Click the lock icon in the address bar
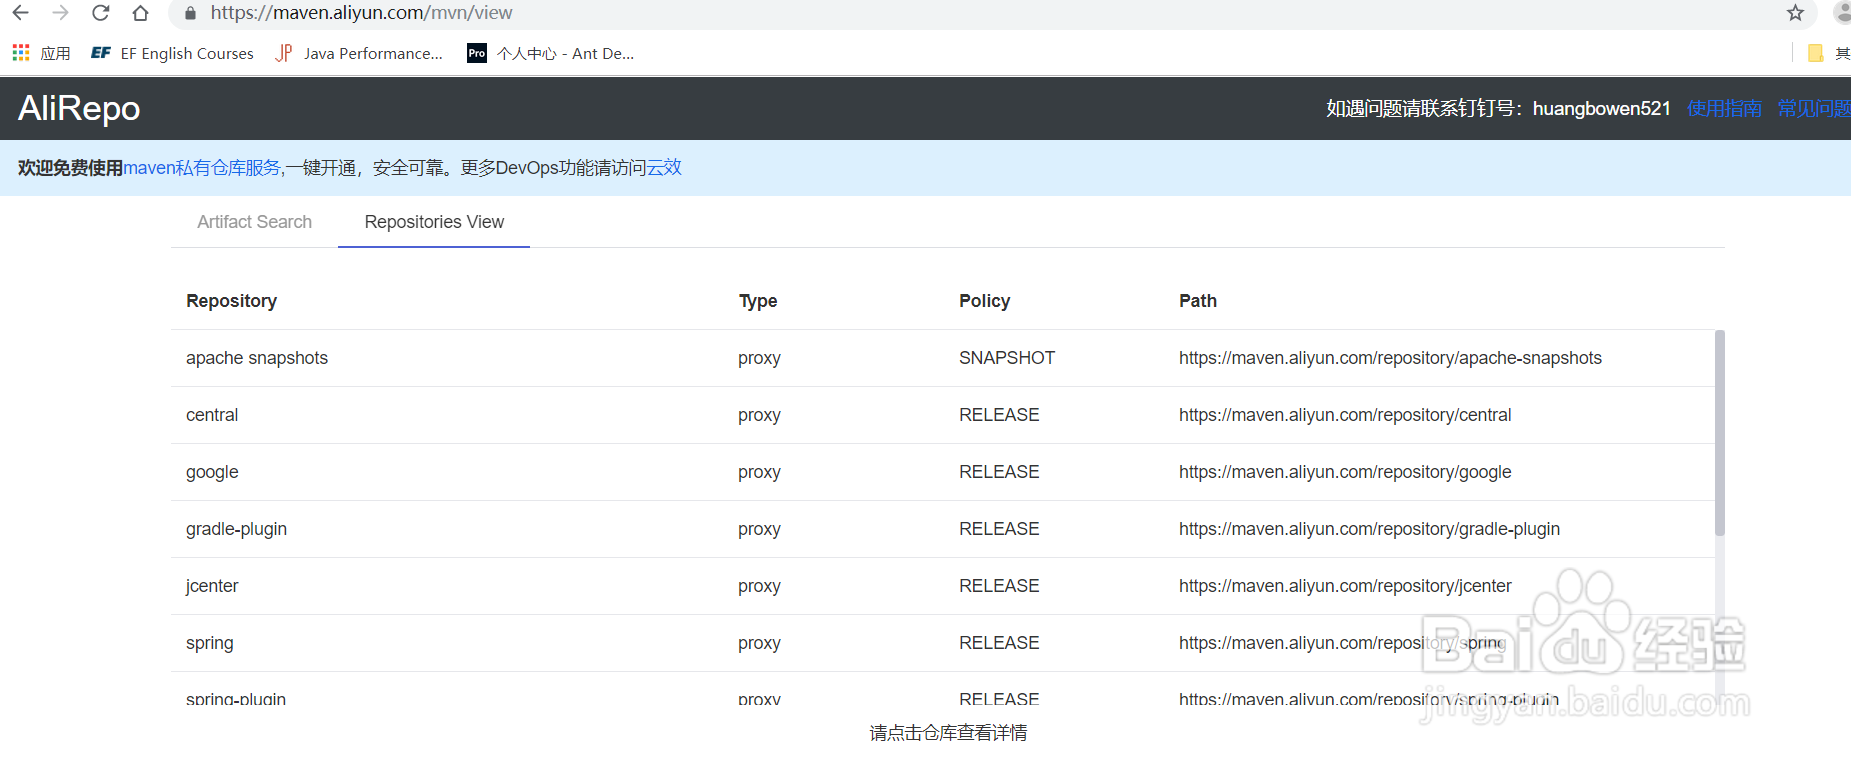 point(191,13)
